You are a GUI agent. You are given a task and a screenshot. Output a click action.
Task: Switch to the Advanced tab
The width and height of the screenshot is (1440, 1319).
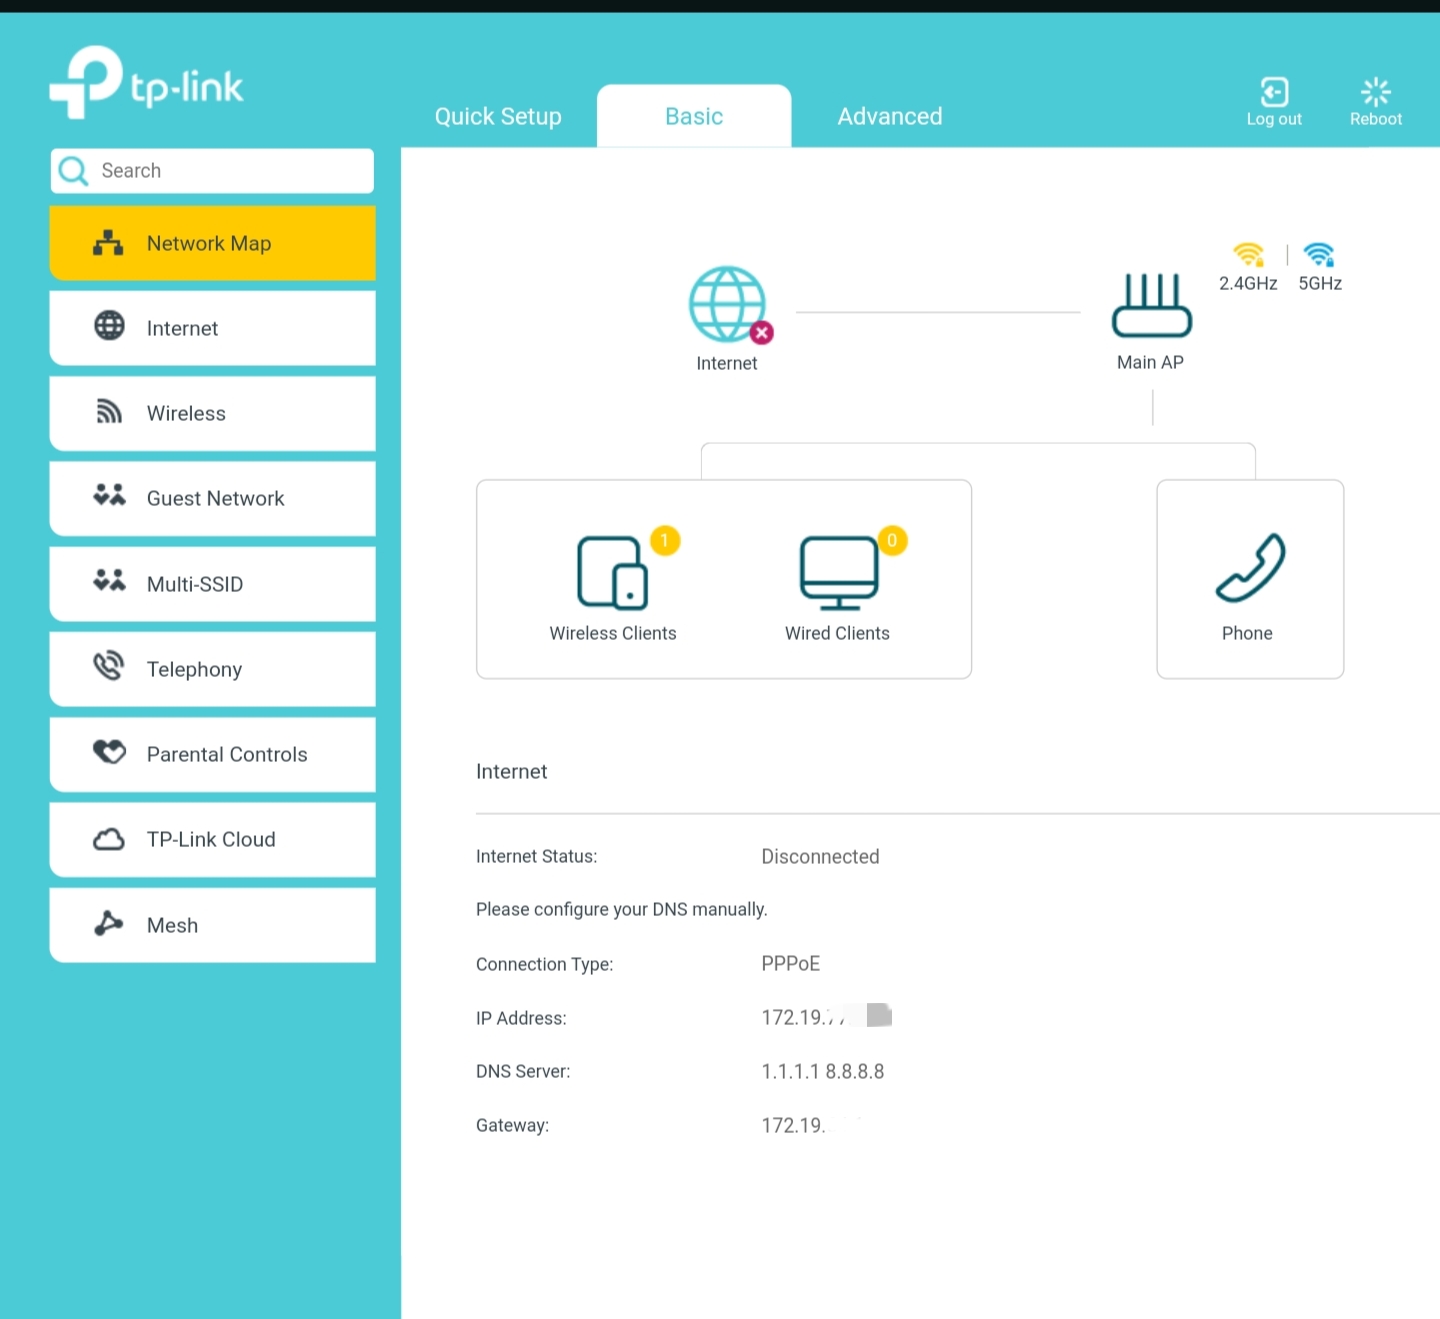(890, 117)
